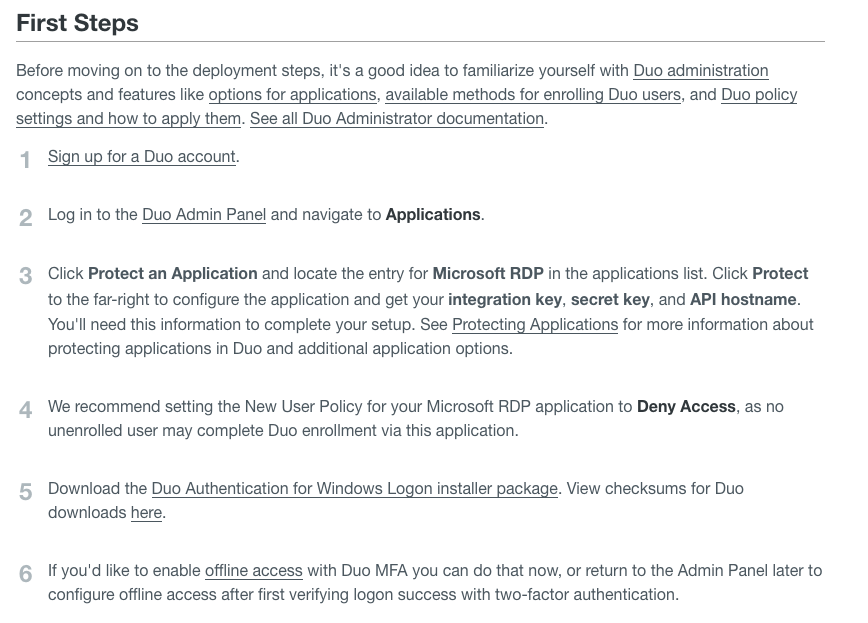Open the "Sign up for a Duo account" link
Screen dimensions: 868x623
(x=140, y=157)
